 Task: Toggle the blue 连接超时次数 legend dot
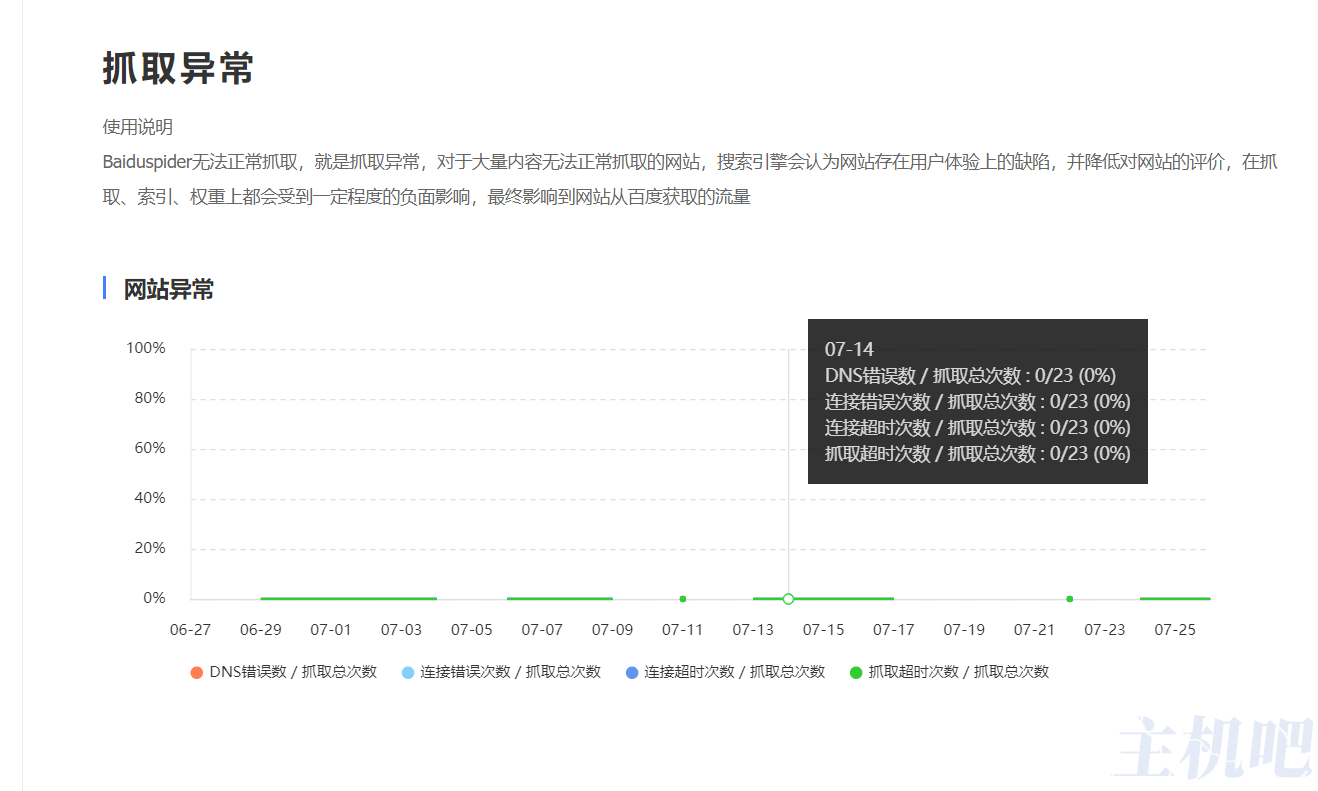(x=631, y=672)
